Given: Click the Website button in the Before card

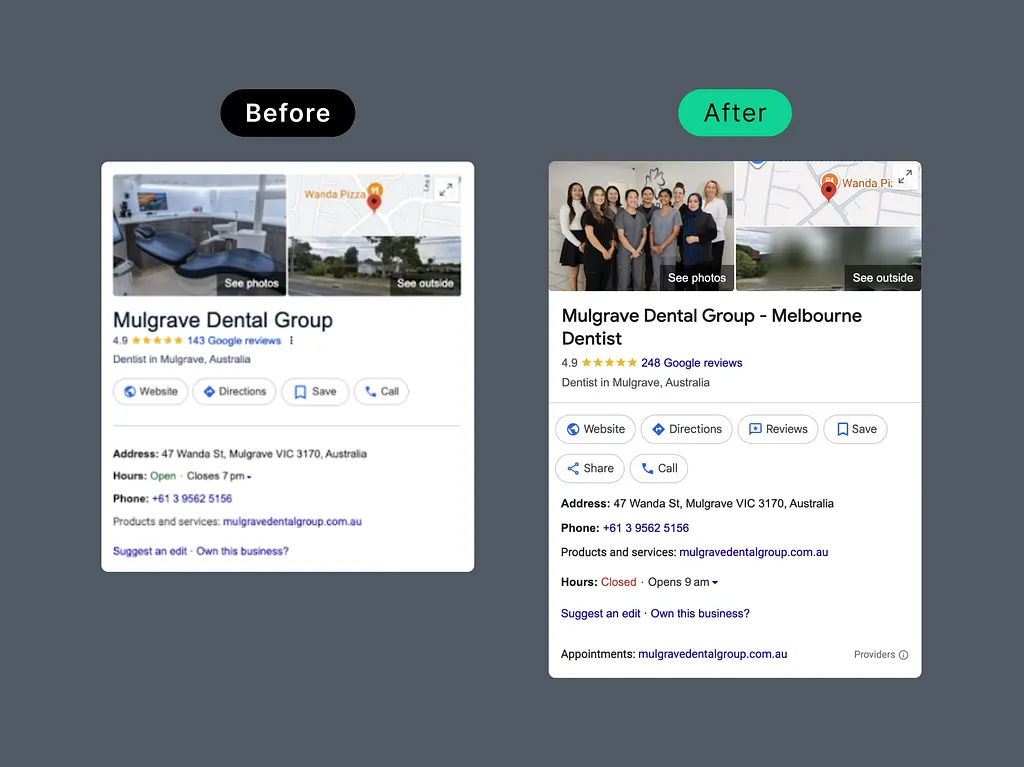Looking at the screenshot, I should [150, 392].
